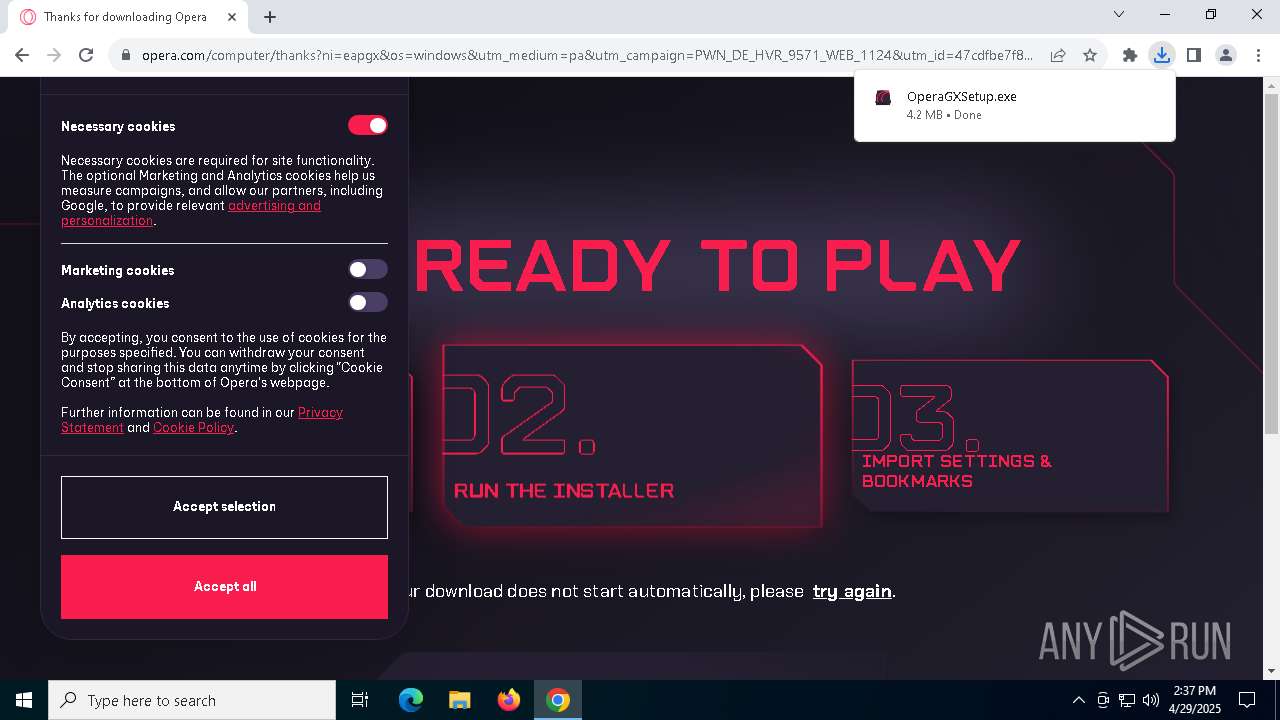Enable Analytics cookies switch
1280x720 pixels.
pyautogui.click(x=367, y=302)
